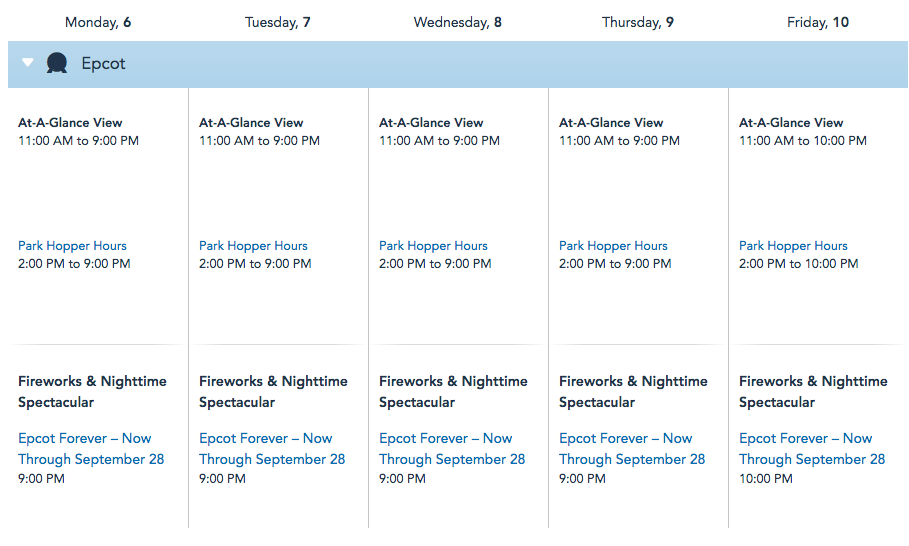Click the Epcot park icon
The width and height of the screenshot is (909, 546).
(57, 64)
